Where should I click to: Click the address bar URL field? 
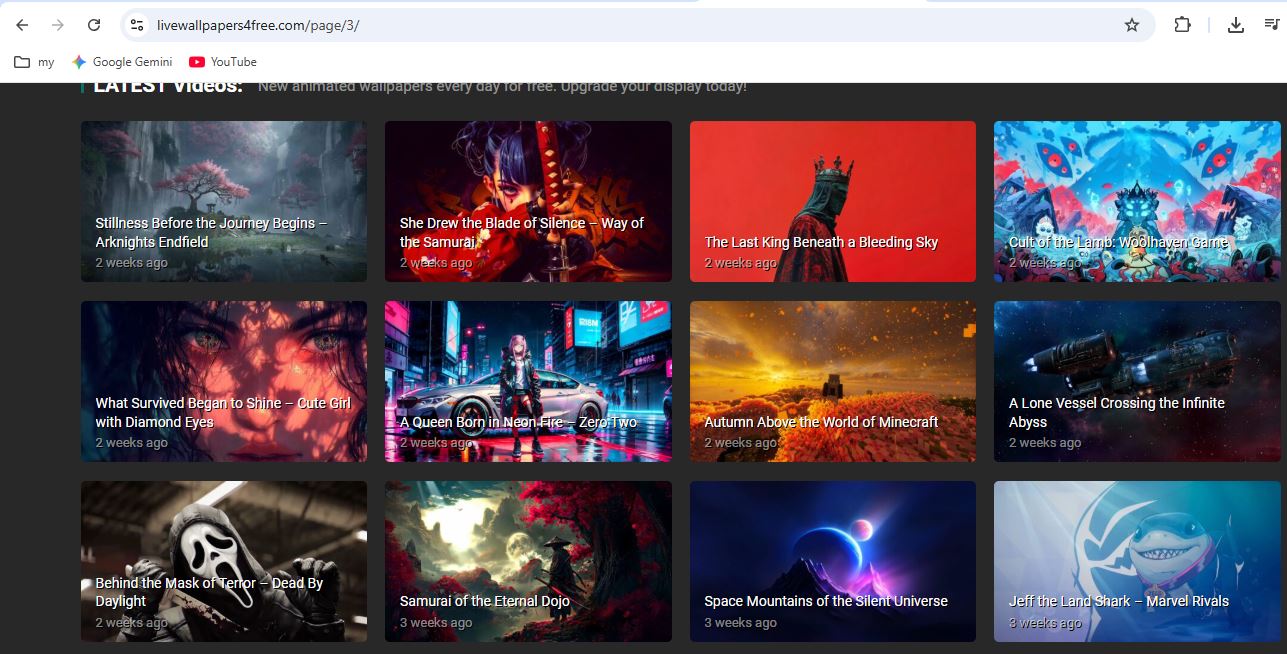point(600,25)
